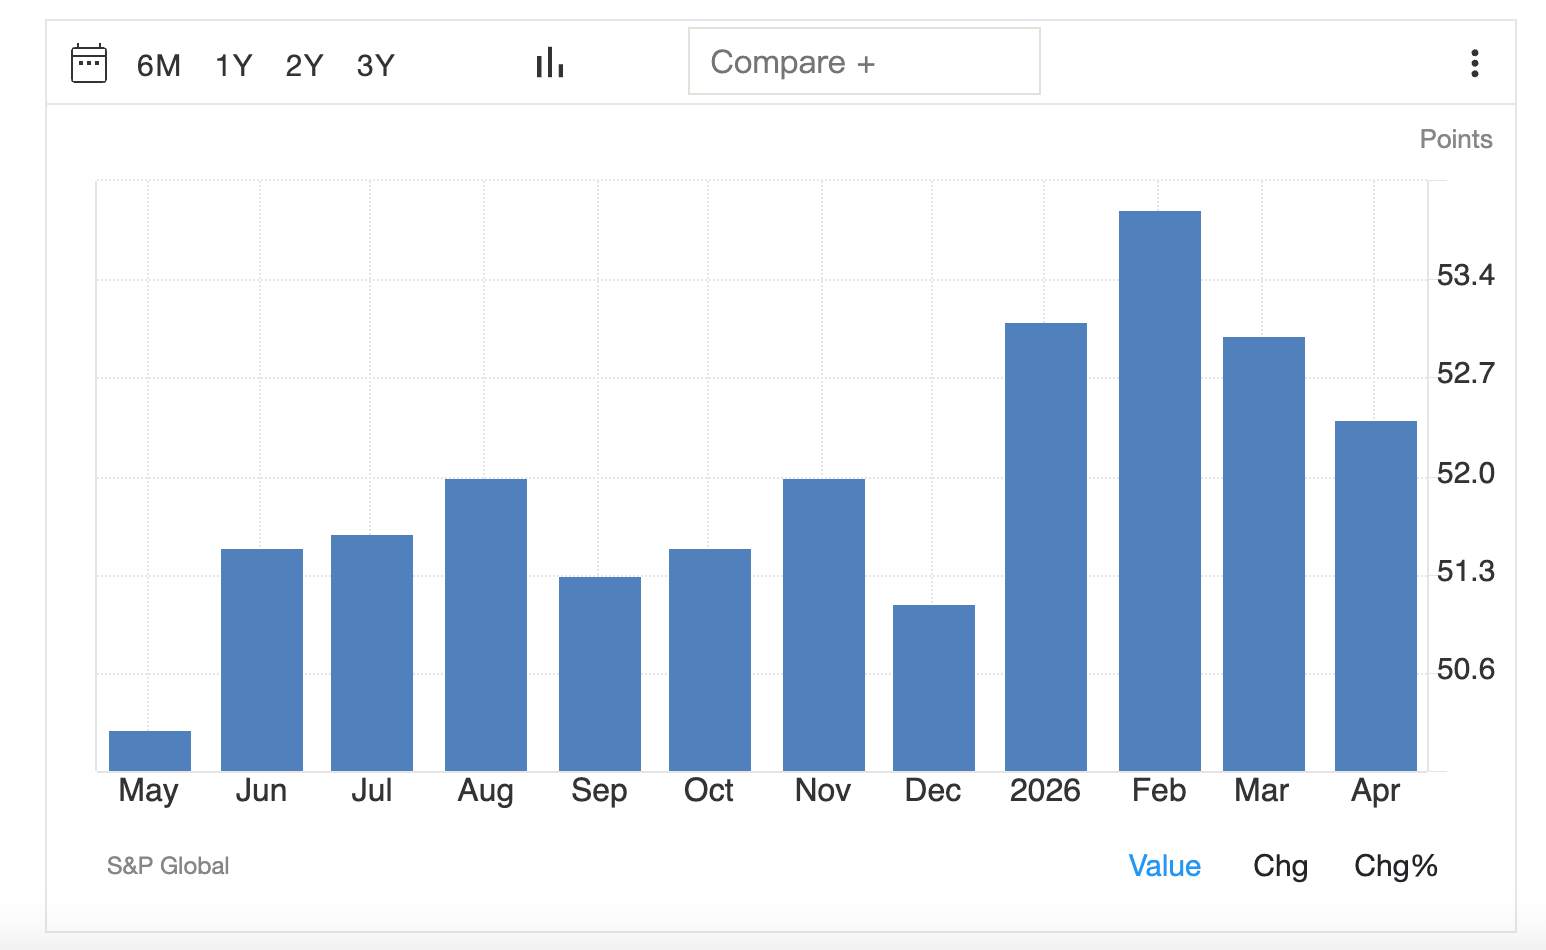Click the Aug bar in chart
Image resolution: width=1546 pixels, height=950 pixels.
pos(486,625)
